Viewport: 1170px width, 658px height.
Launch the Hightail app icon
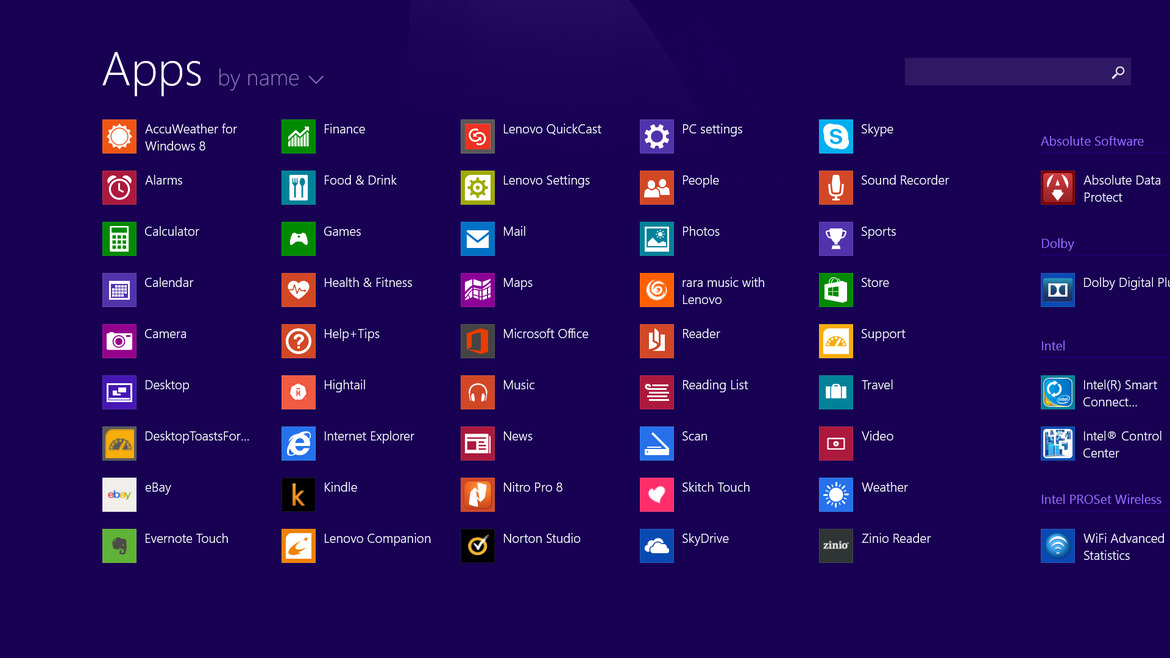[298, 392]
